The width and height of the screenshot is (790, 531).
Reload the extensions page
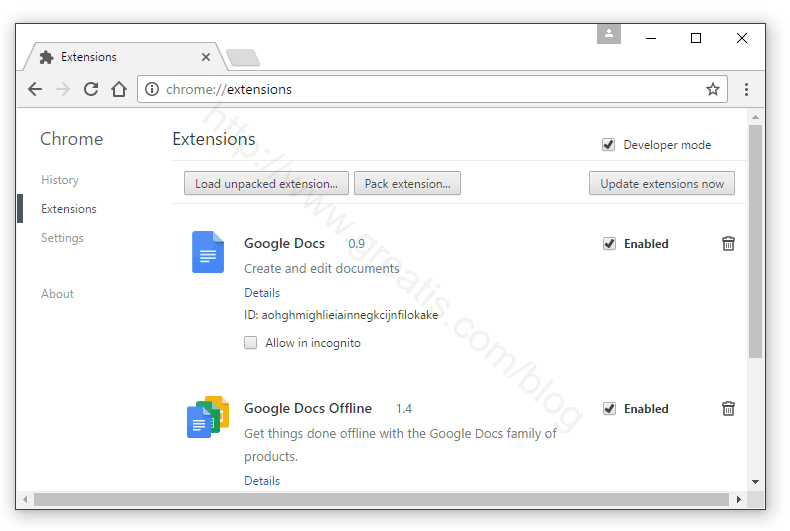(x=91, y=89)
